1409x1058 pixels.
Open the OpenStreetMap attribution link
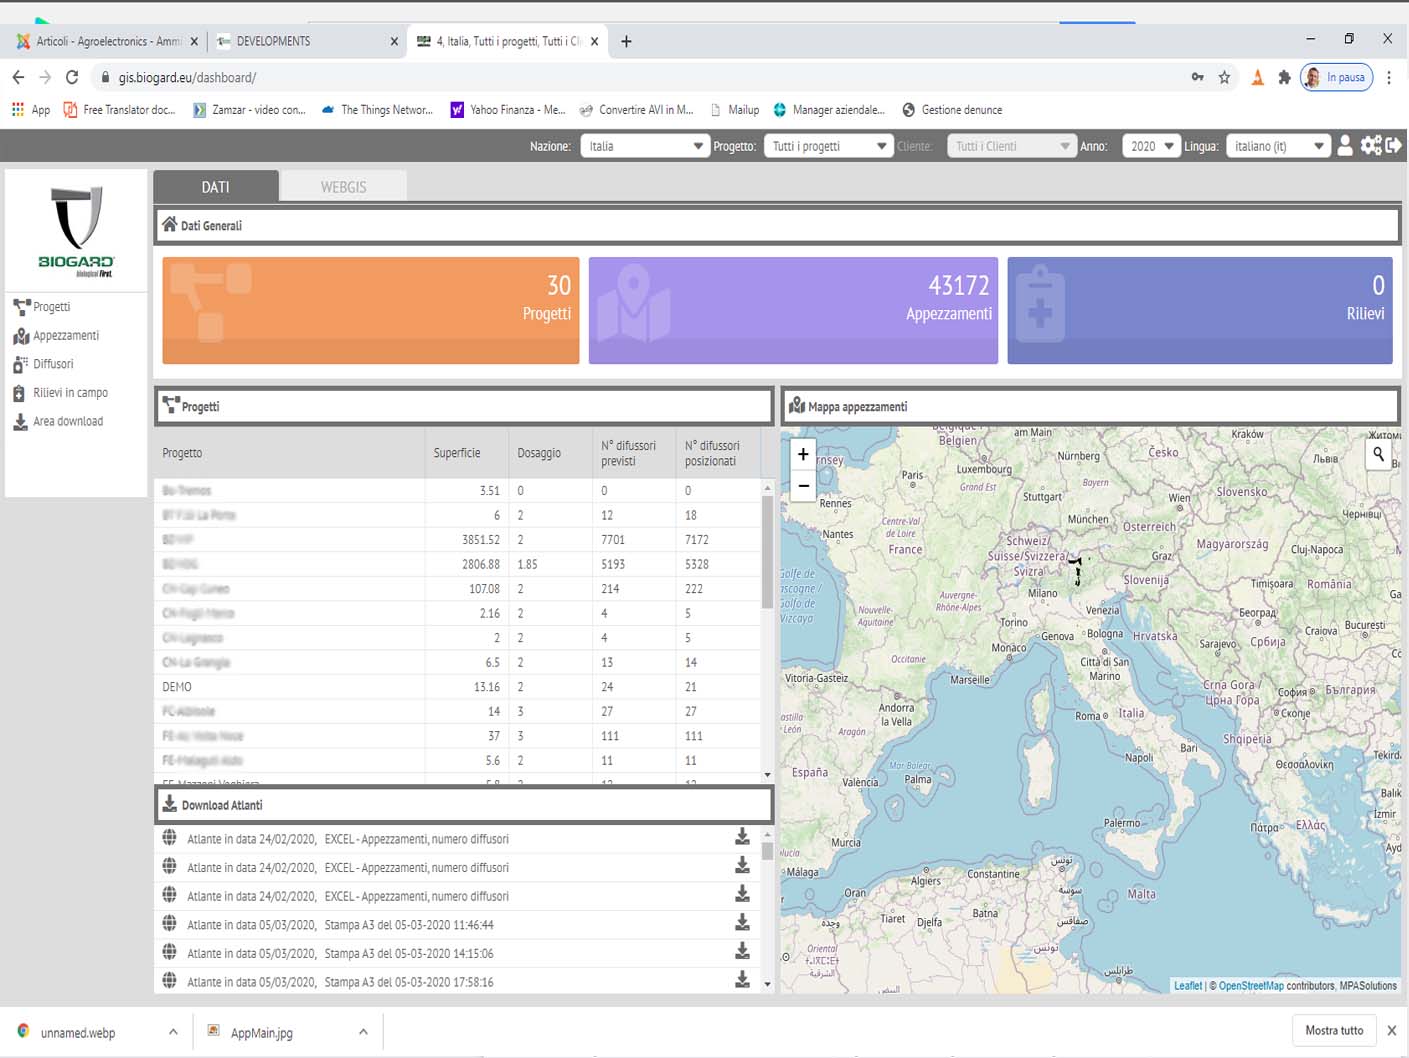click(x=1251, y=986)
